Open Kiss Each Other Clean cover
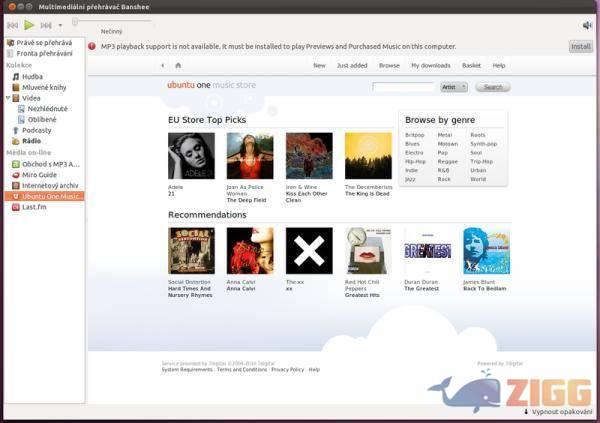600x423 pixels. click(x=309, y=156)
